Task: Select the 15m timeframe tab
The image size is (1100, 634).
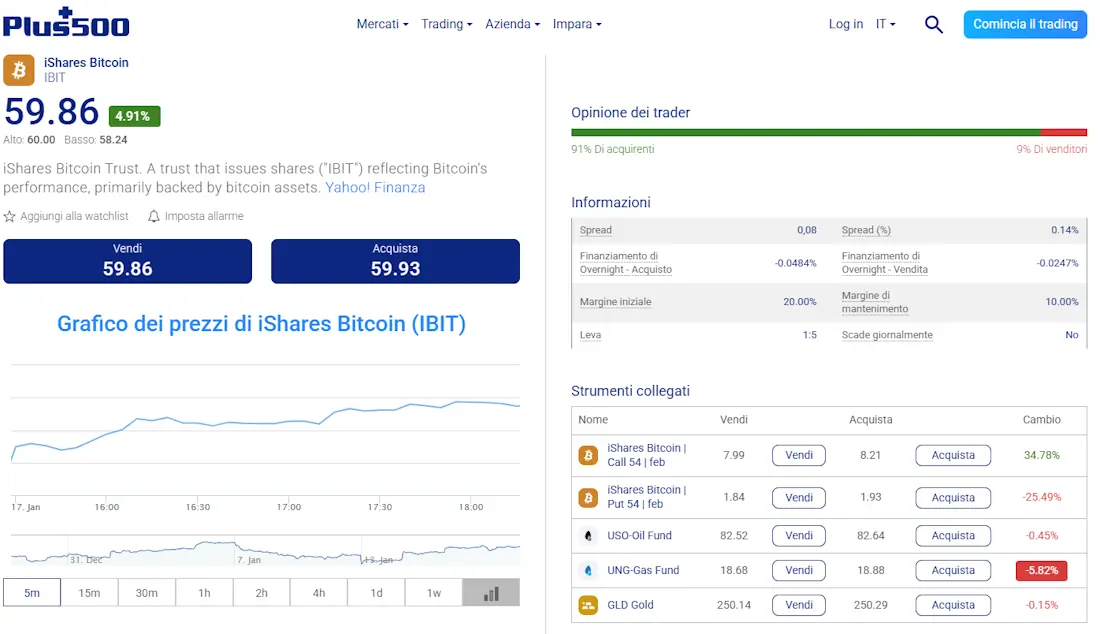Action: click(x=89, y=593)
